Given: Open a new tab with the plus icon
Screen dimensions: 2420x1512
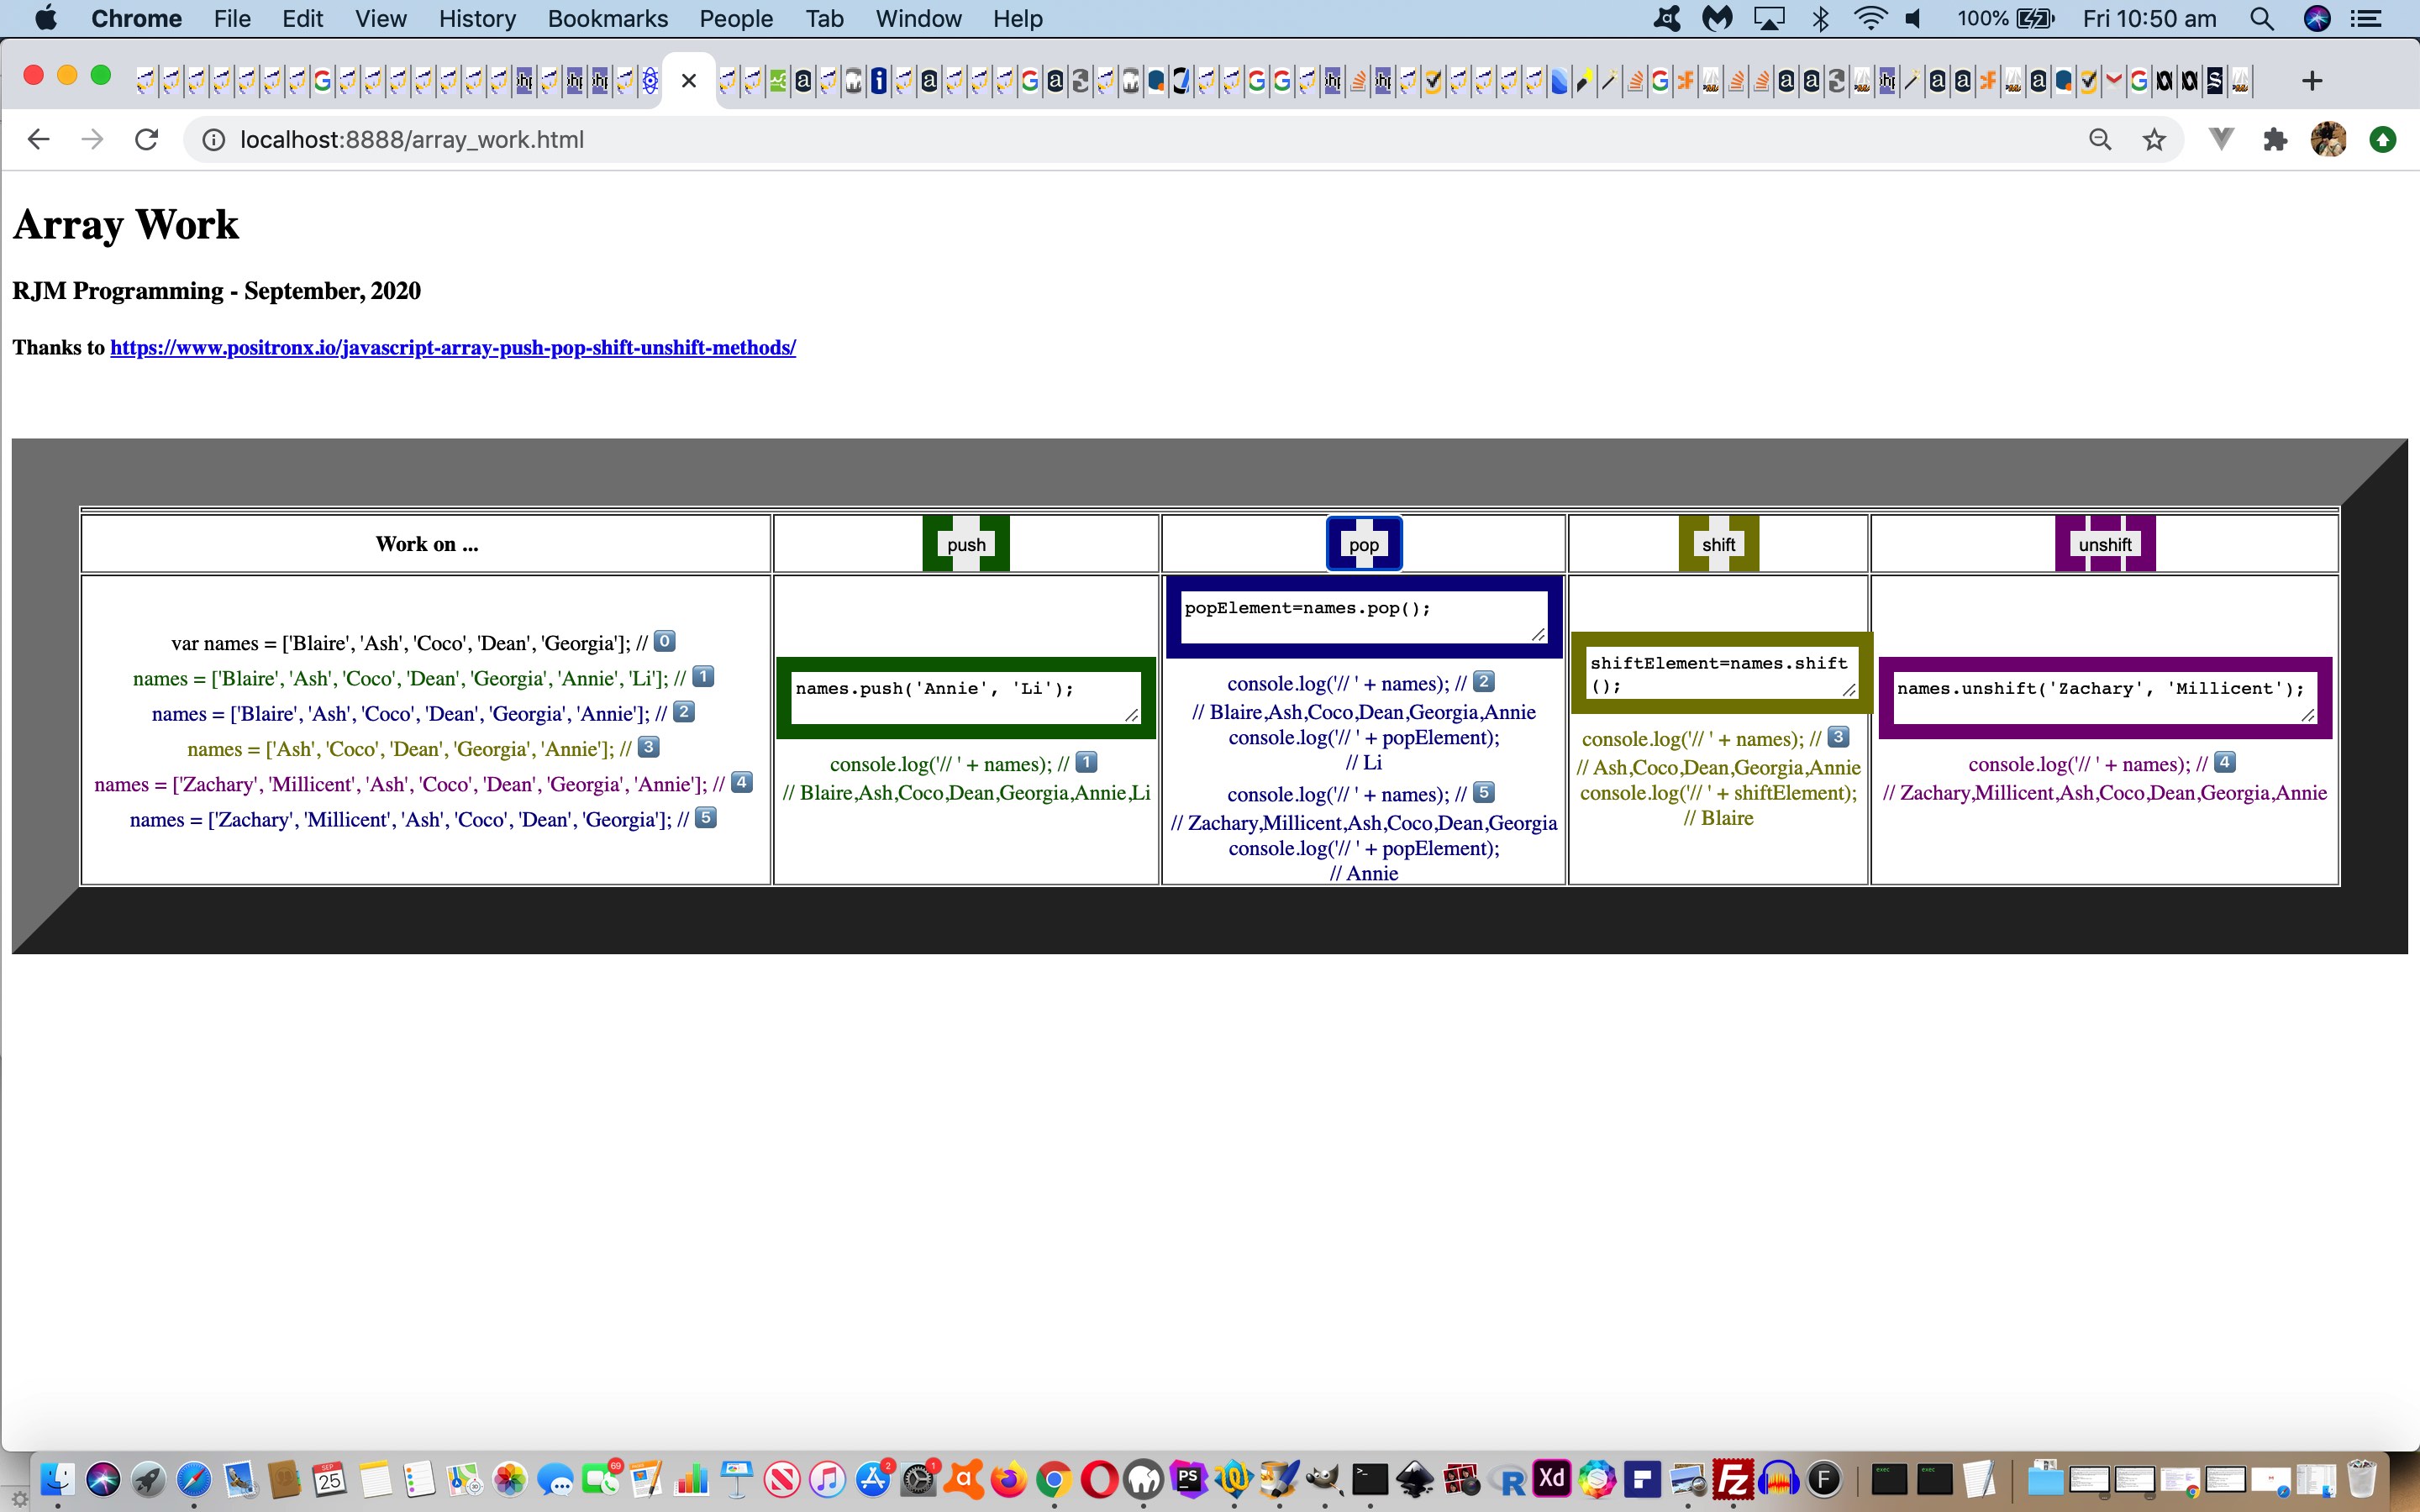Looking at the screenshot, I should tap(2311, 81).
